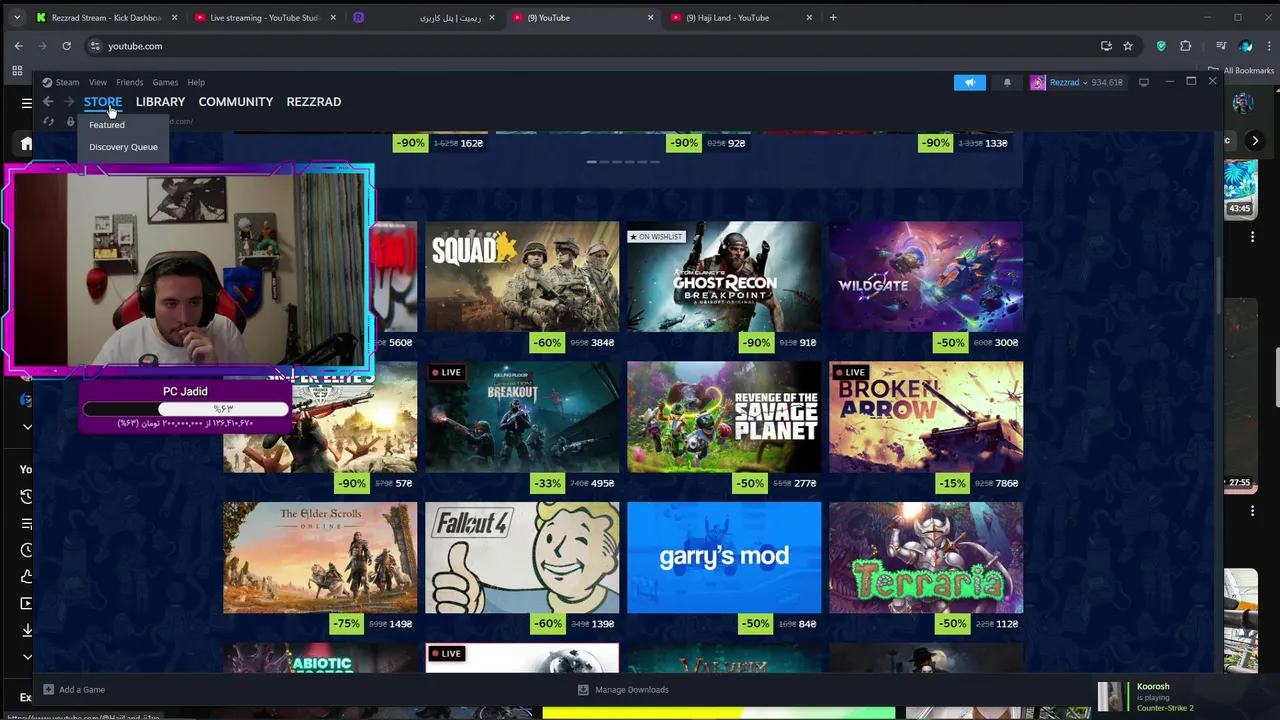Click the LIVE badge on Broken Arrow

click(x=849, y=372)
